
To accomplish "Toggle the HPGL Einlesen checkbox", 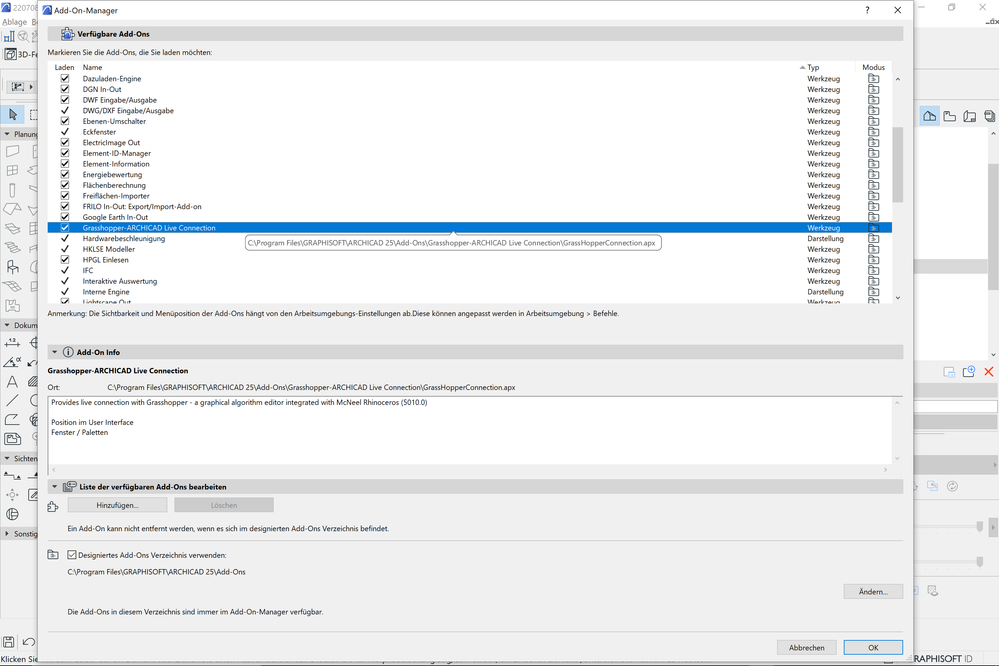I will point(65,260).
